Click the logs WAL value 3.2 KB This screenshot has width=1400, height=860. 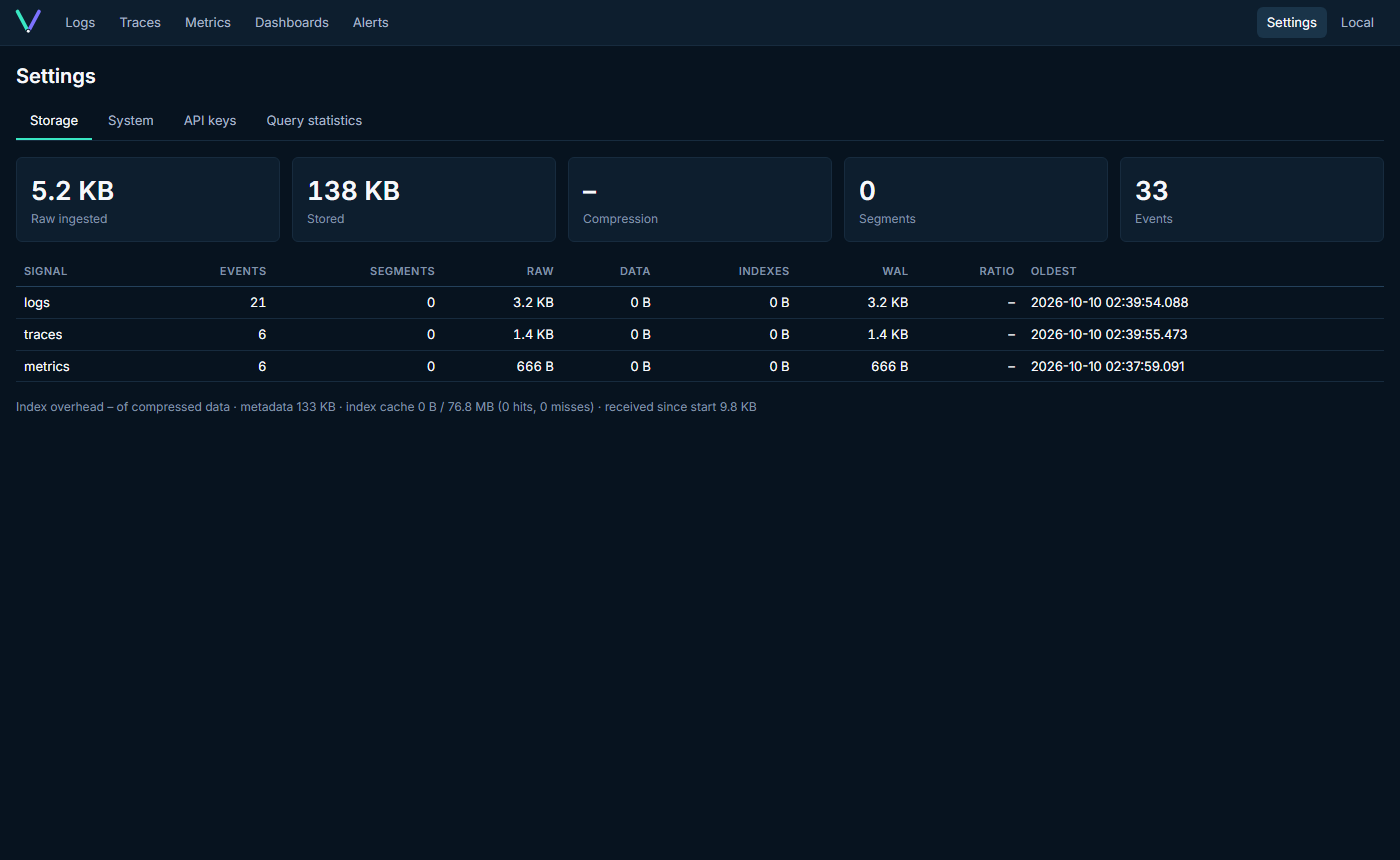(888, 302)
